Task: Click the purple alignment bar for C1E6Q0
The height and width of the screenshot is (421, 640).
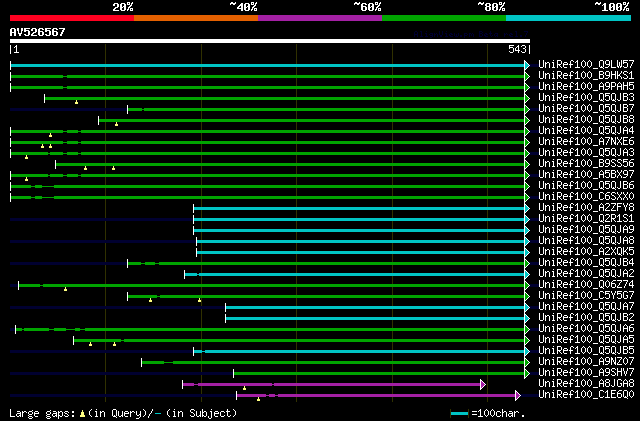Action: click(376, 395)
